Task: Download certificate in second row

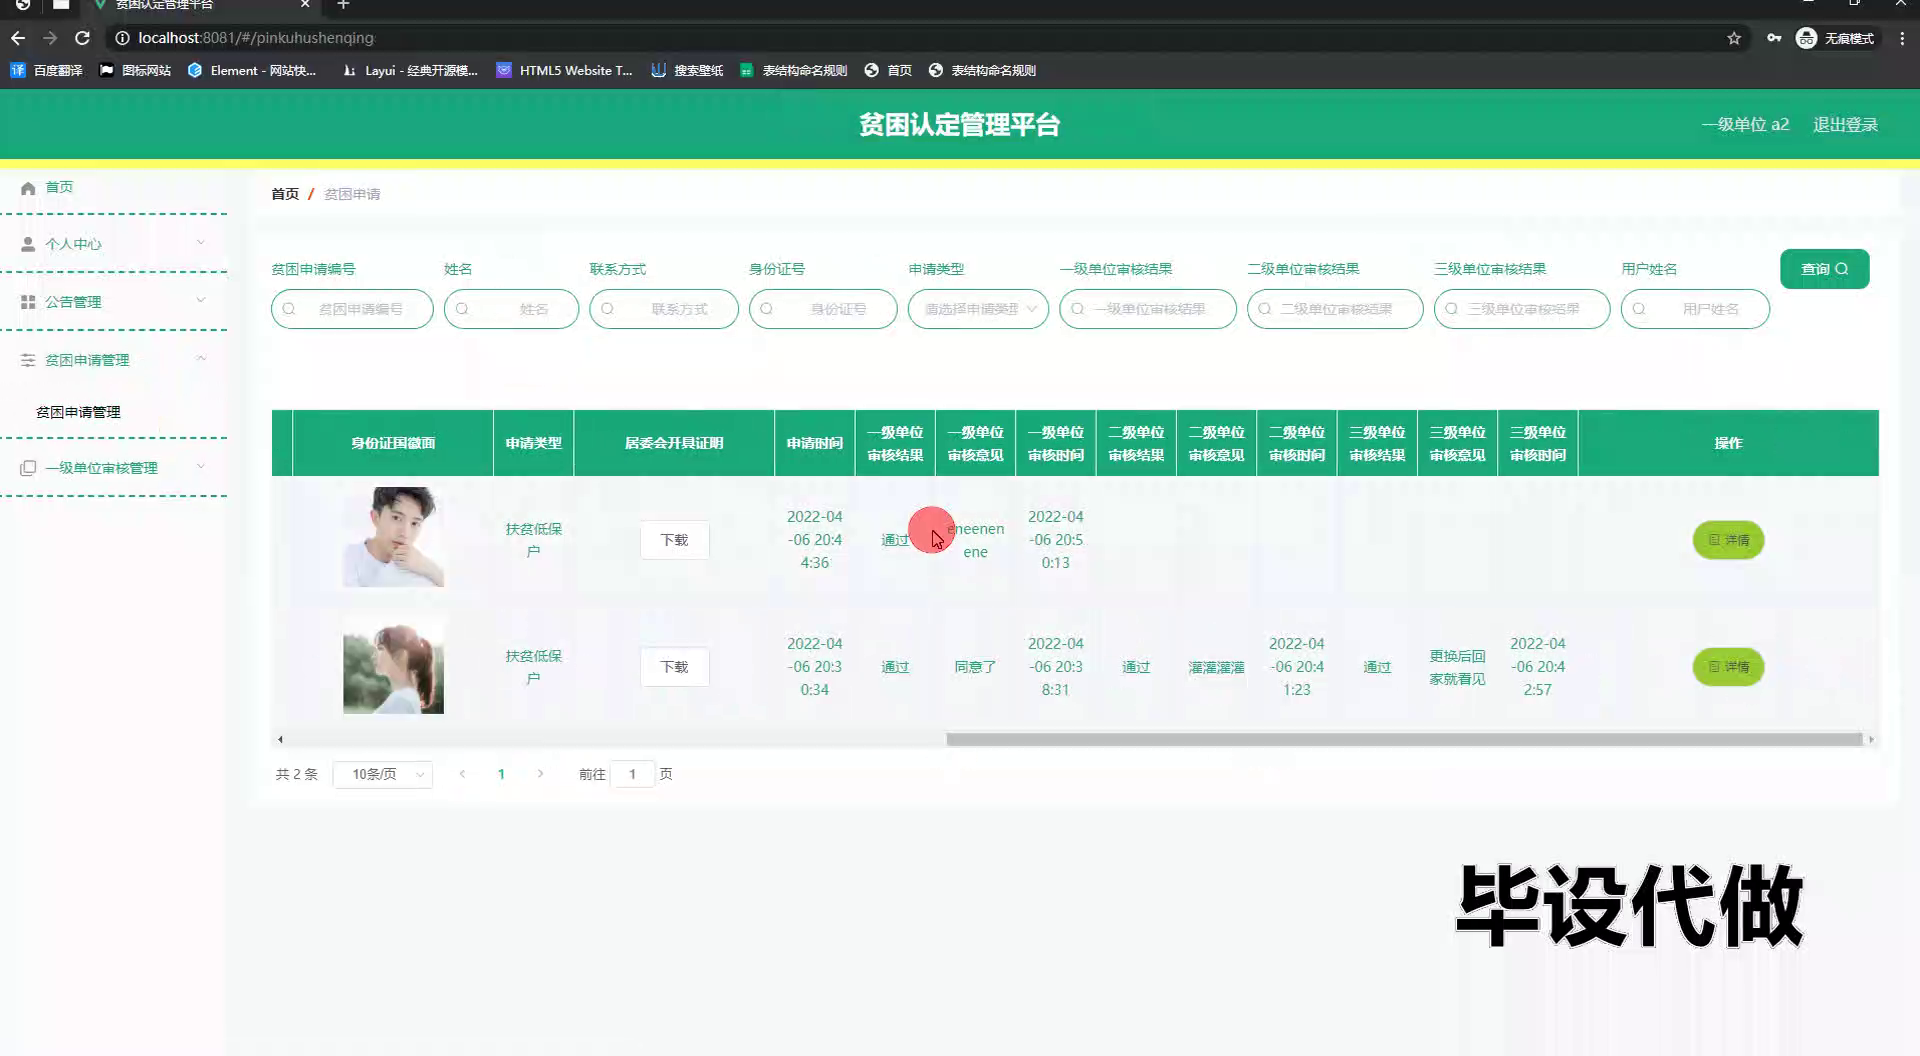Action: (x=674, y=667)
